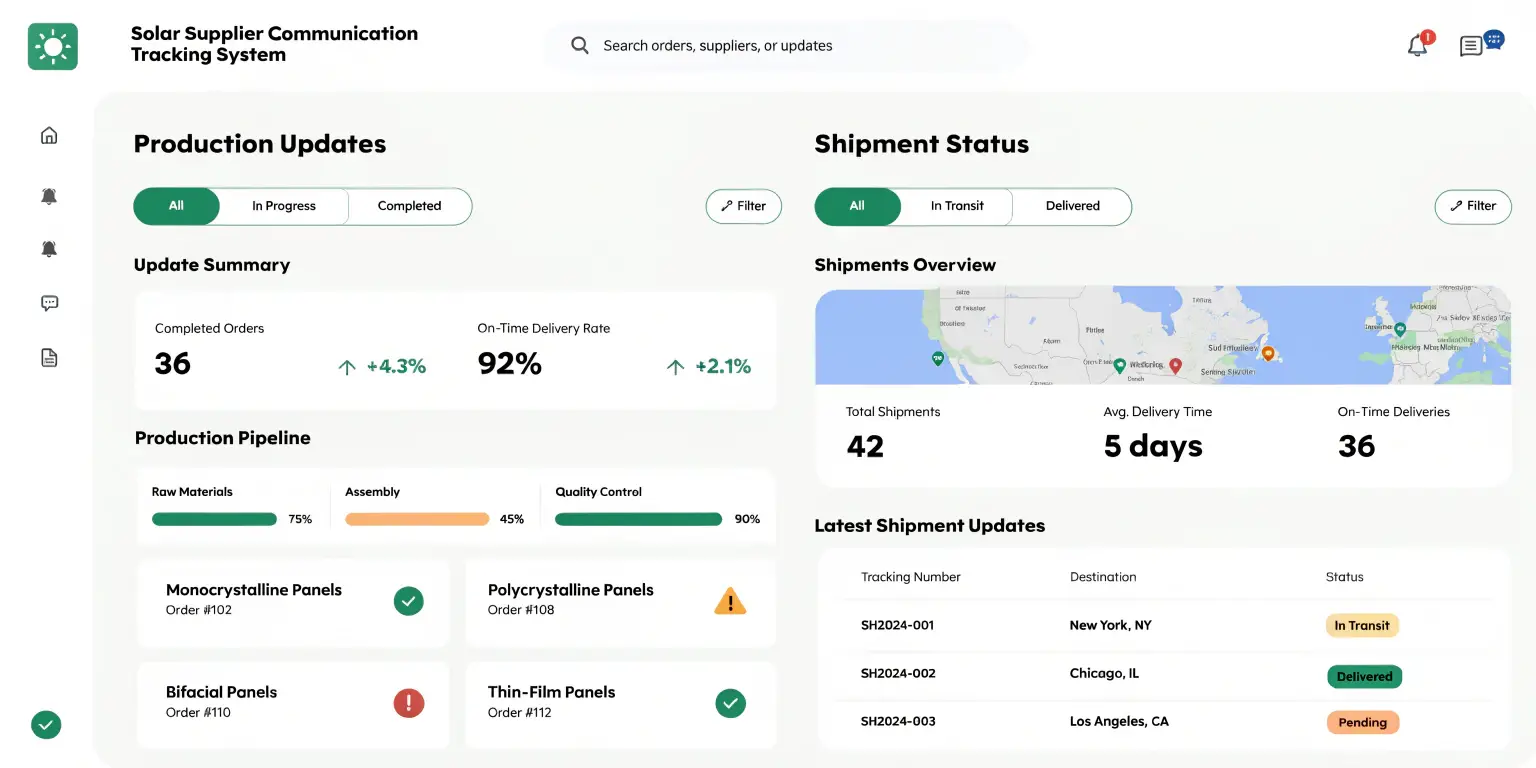Click the solar sun logo icon
The height and width of the screenshot is (768, 1536).
tap(52, 46)
